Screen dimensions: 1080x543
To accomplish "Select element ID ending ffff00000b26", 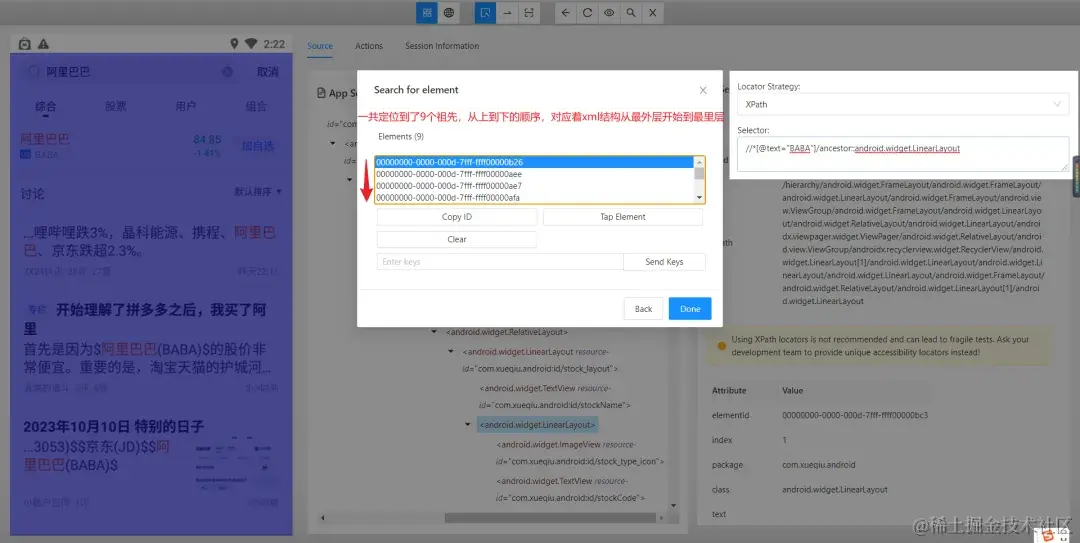I will (x=535, y=163).
